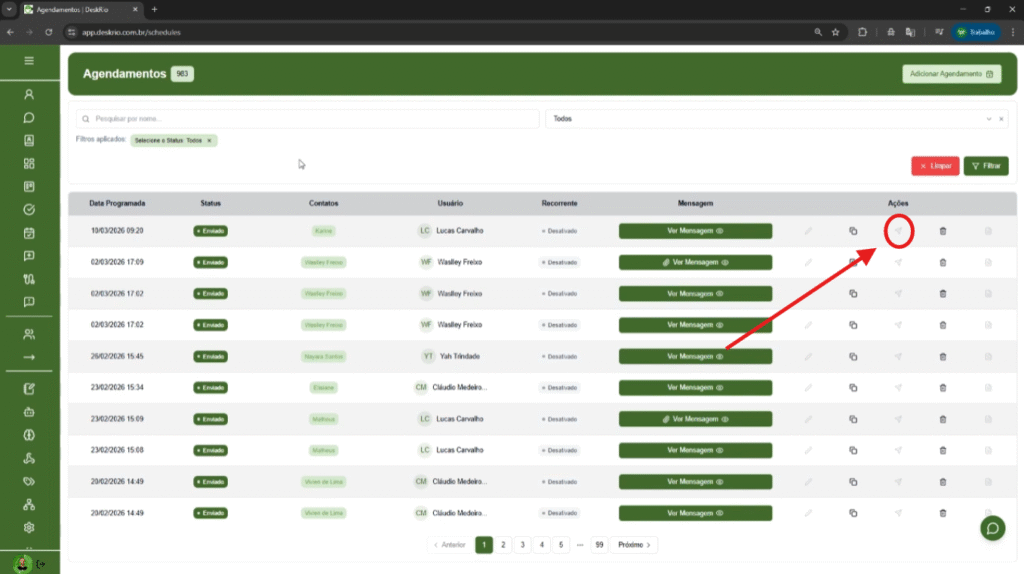Click the send icon in the first row

point(898,231)
